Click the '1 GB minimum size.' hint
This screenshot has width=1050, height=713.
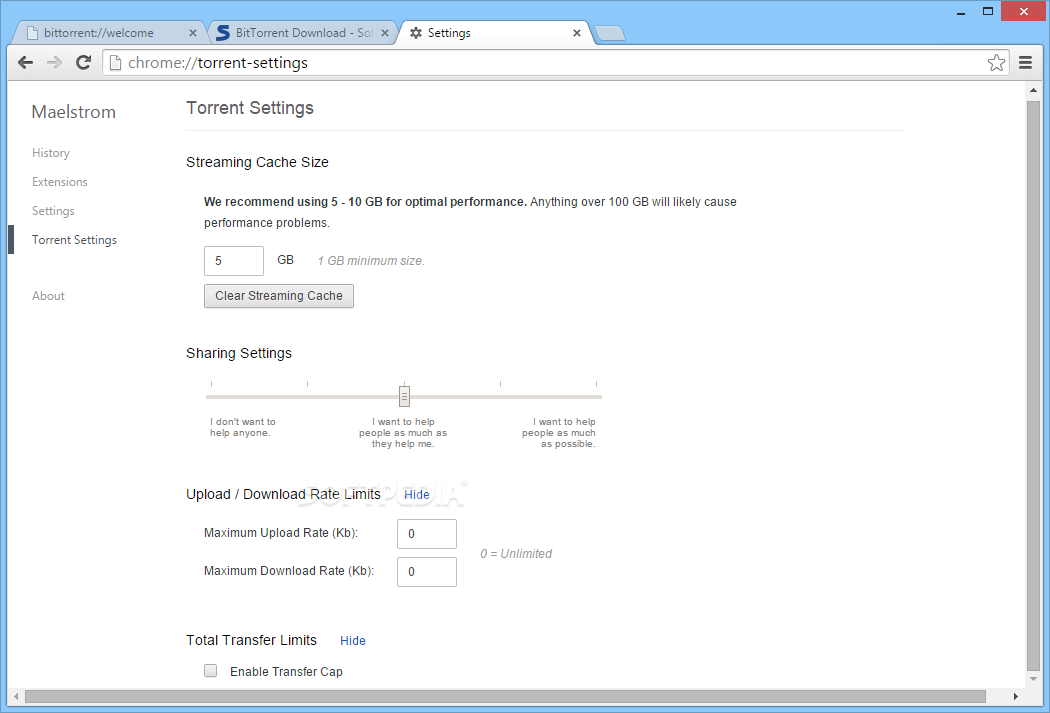point(371,261)
